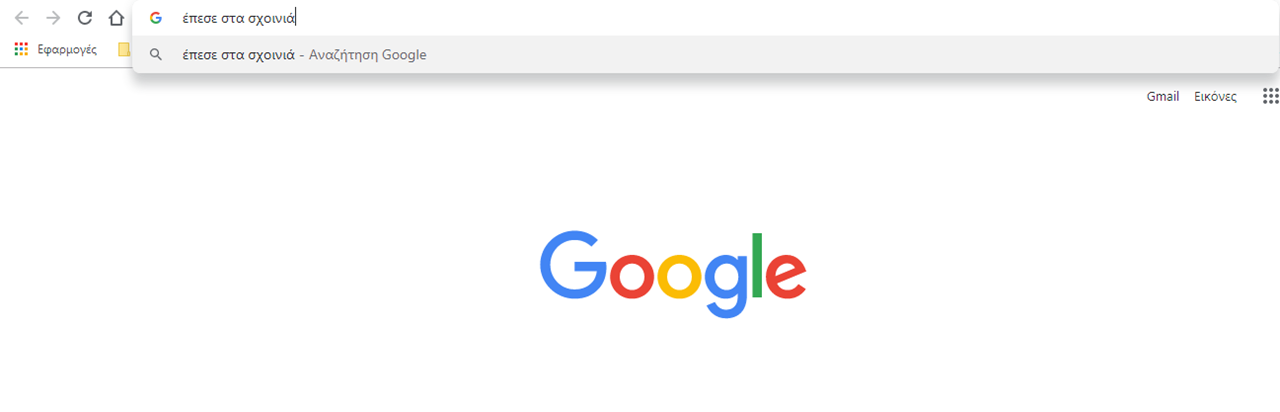Click the blue capital G of logo

click(574, 265)
